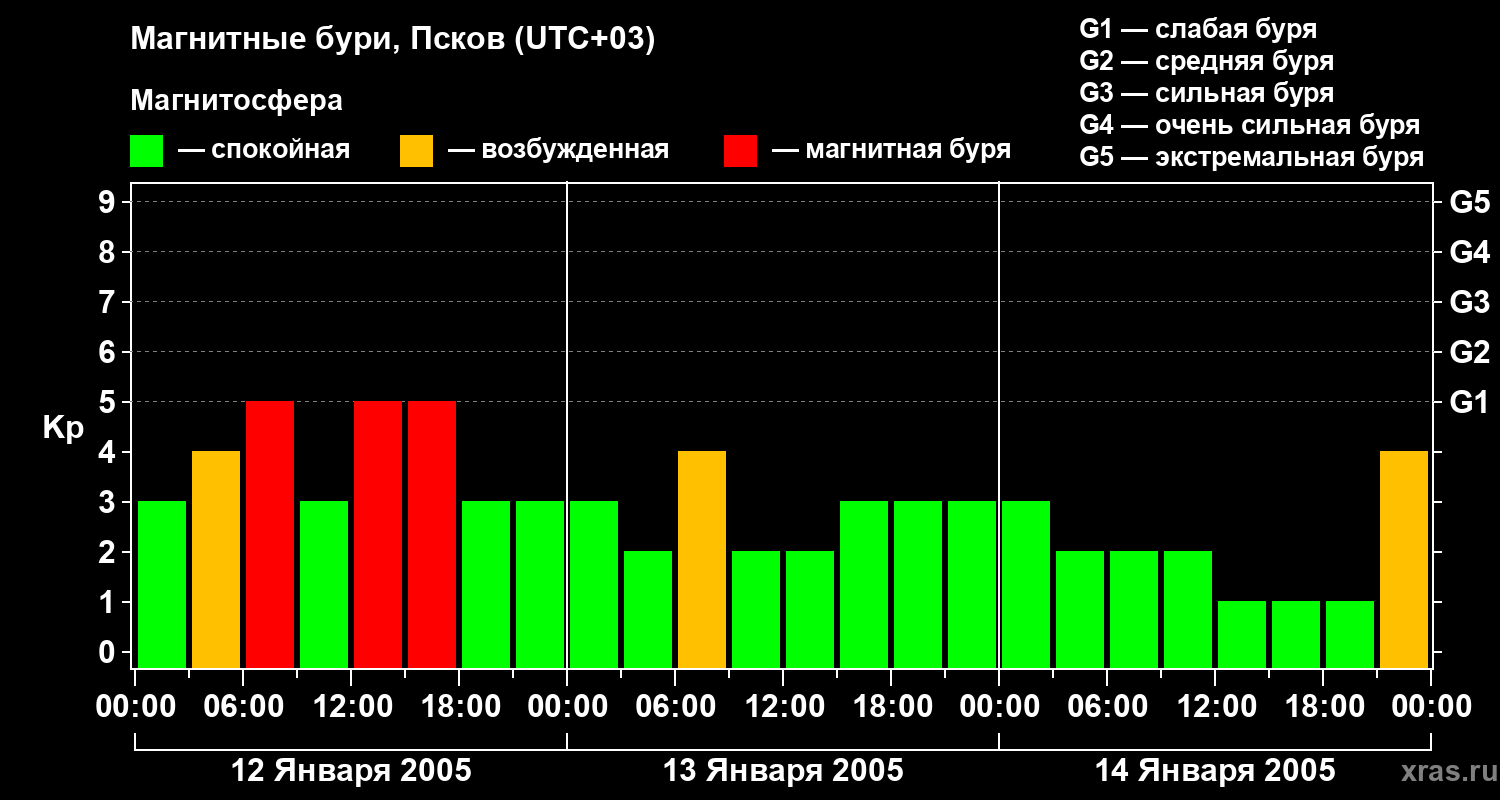Screen dimensions: 1500x800
Task: Click the '— магнитная буря' legend label
Action: [x=892, y=150]
